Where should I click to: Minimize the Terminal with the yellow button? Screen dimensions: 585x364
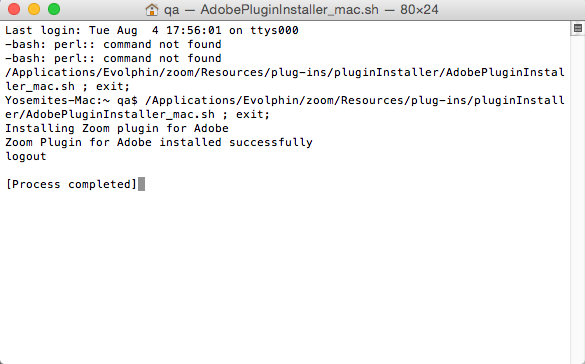34,9
